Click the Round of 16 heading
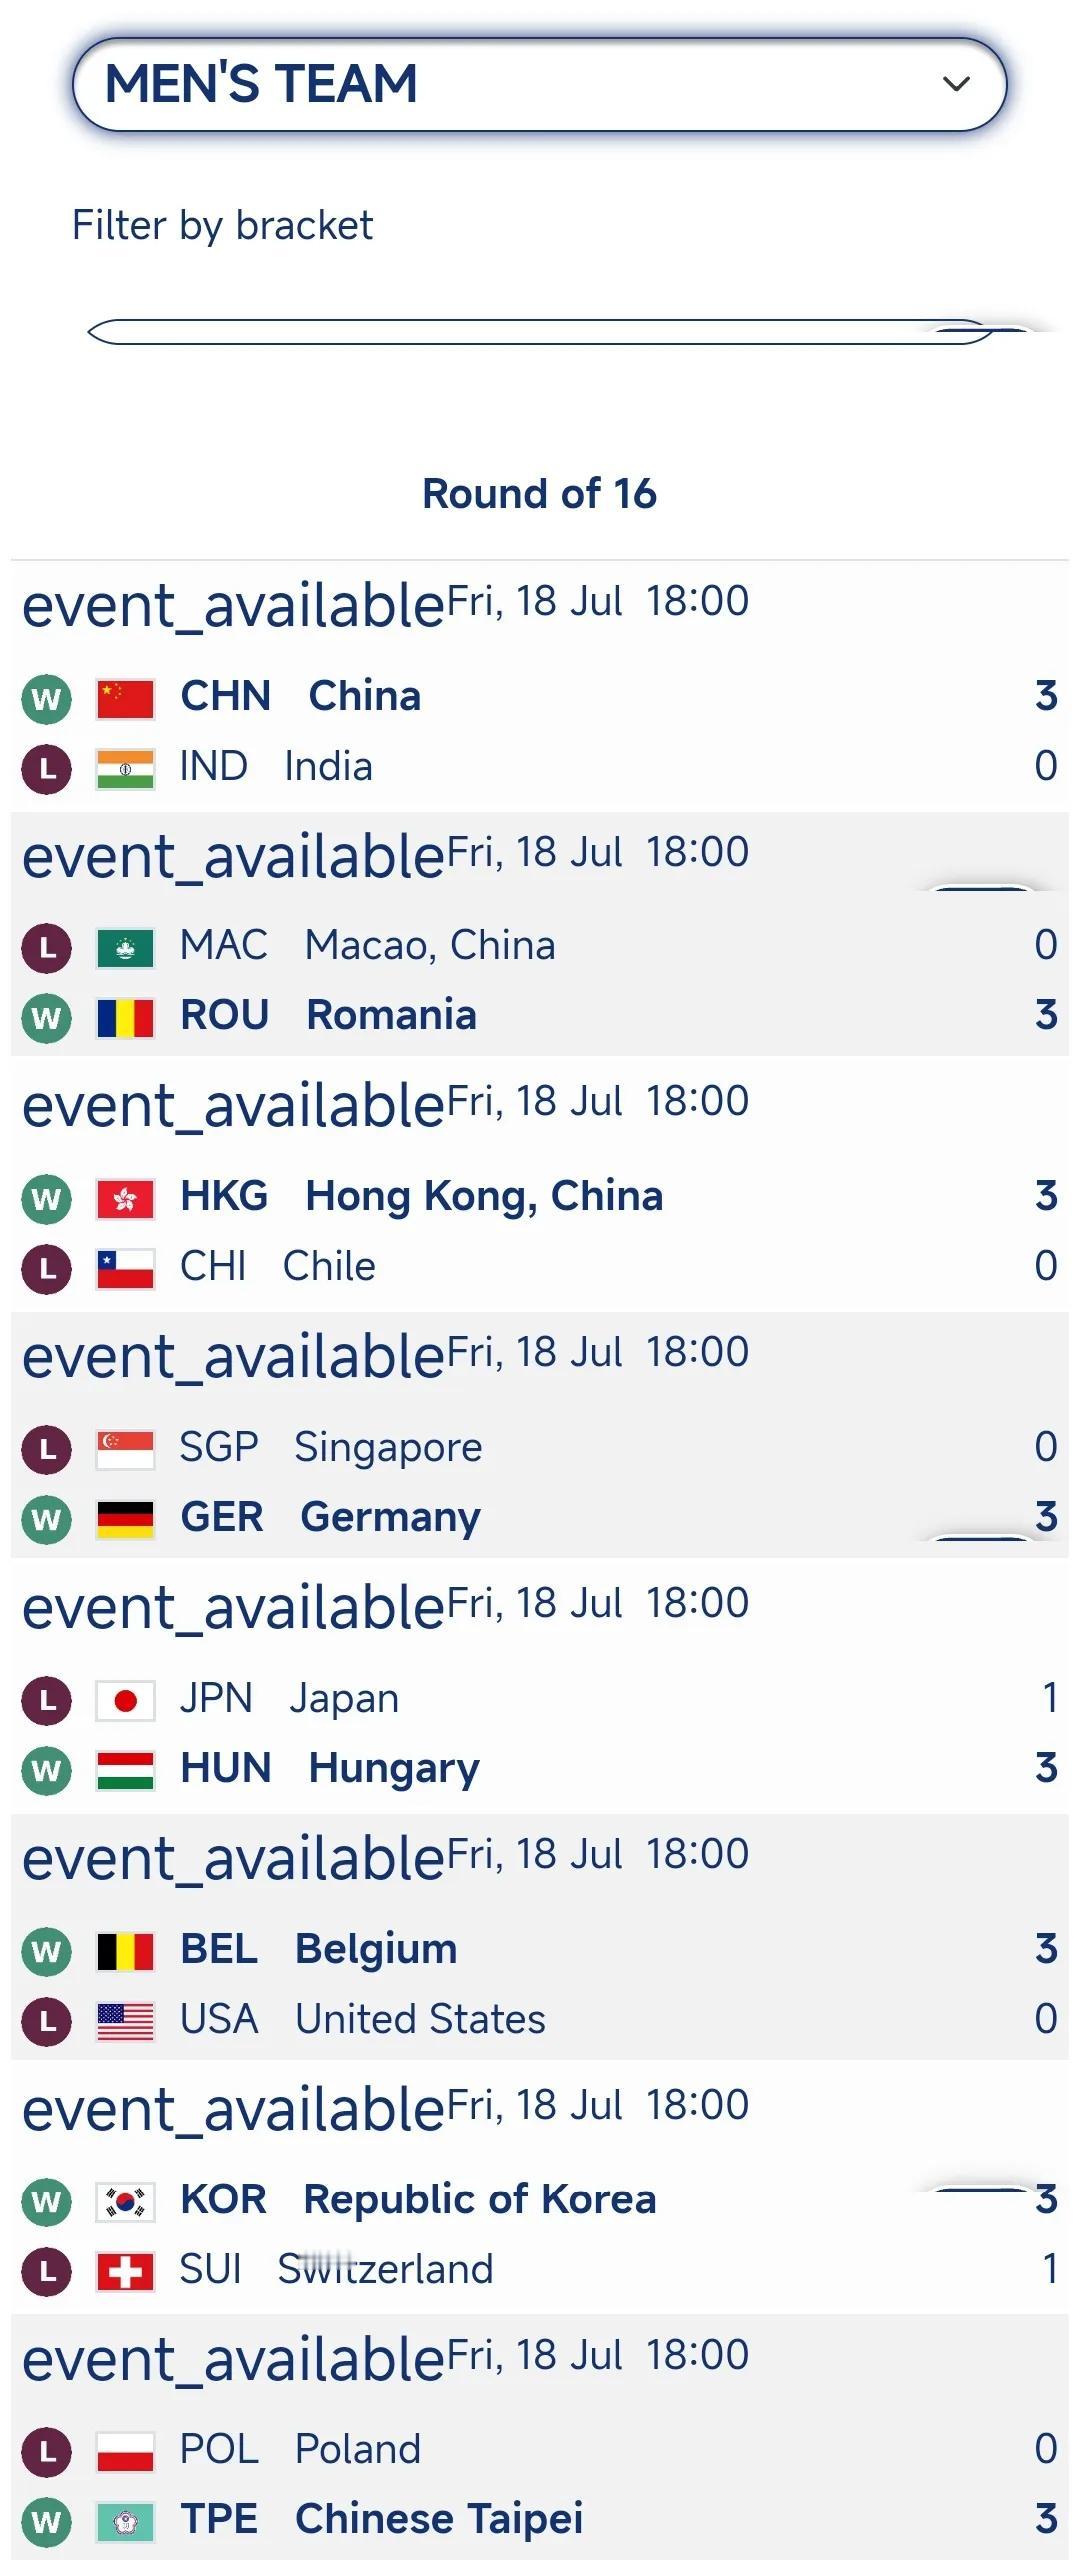1080x2574 pixels. (539, 494)
